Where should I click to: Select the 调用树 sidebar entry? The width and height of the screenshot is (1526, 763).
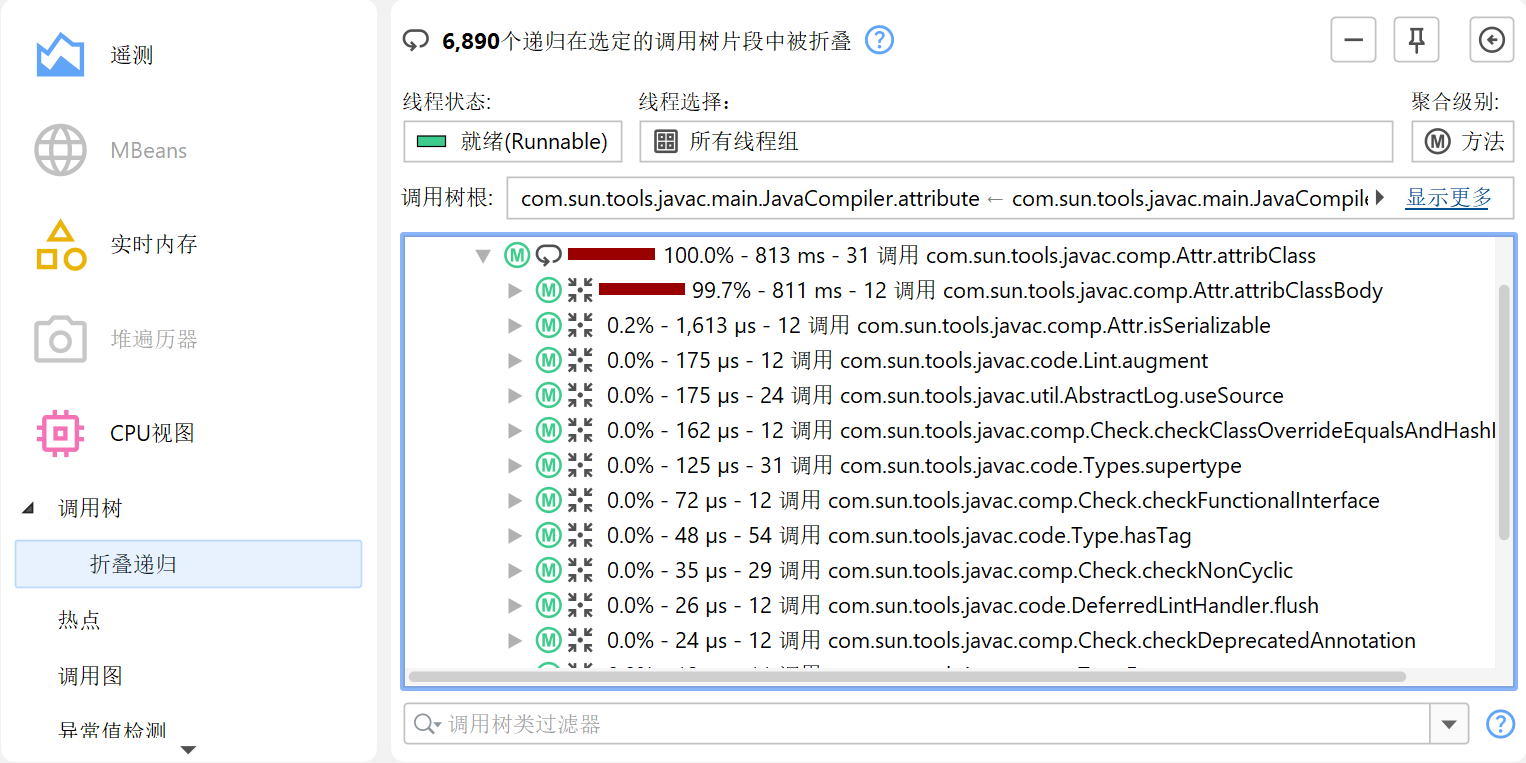click(x=91, y=508)
